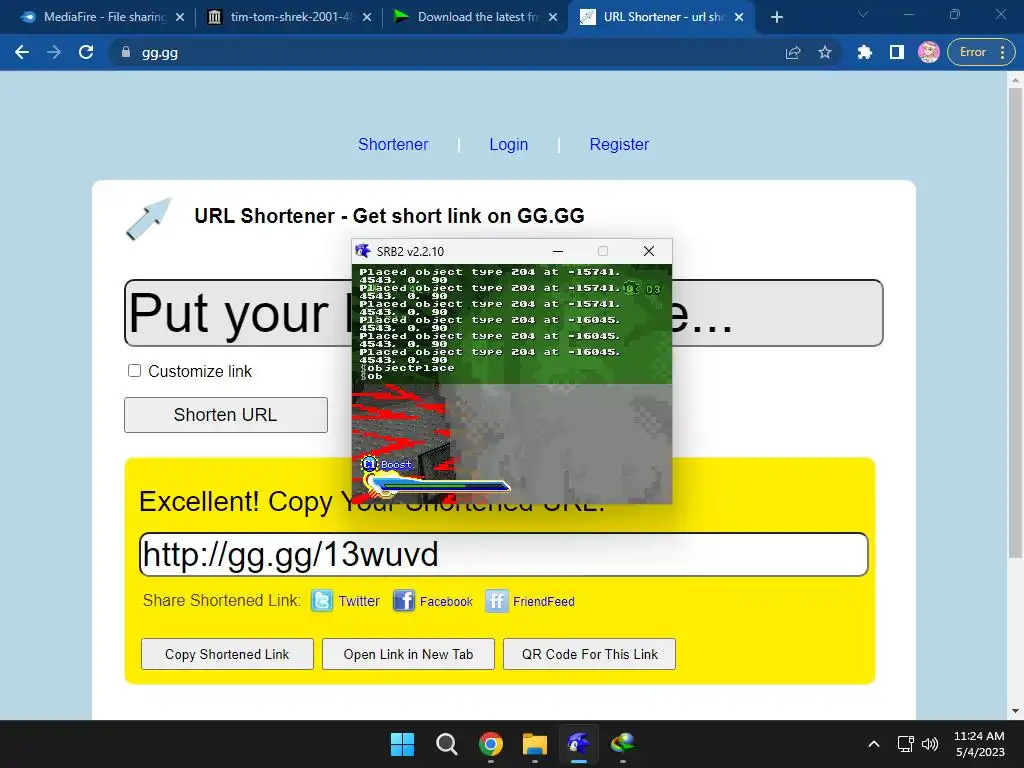1024x768 pixels.
Task: Show hidden system tray icons
Action: point(873,744)
